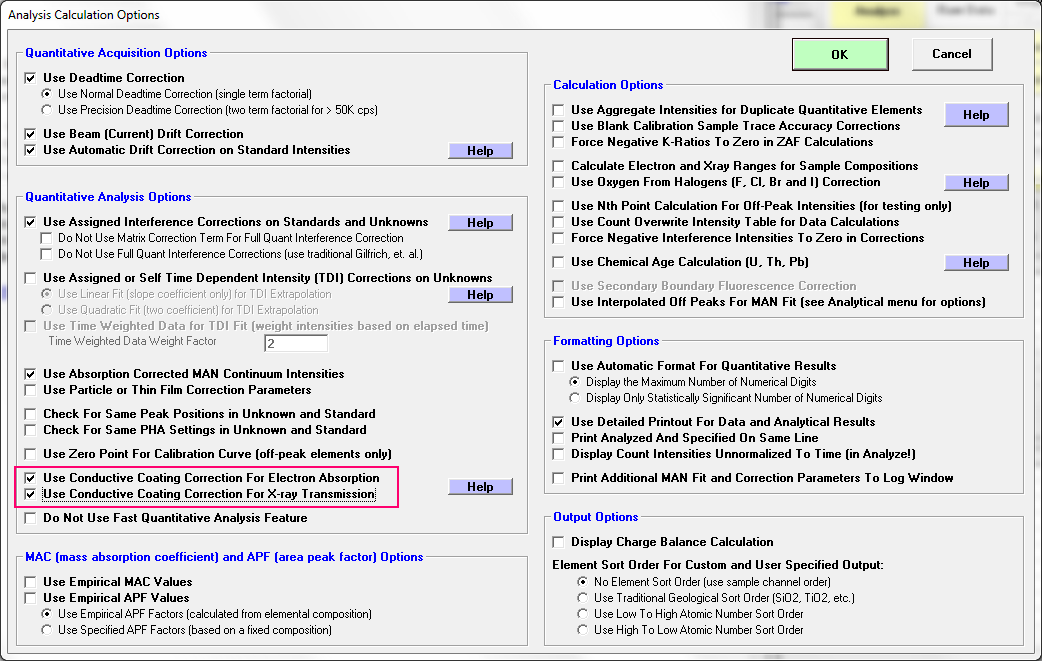Check the Use Empirical MAC Values box

point(30,582)
